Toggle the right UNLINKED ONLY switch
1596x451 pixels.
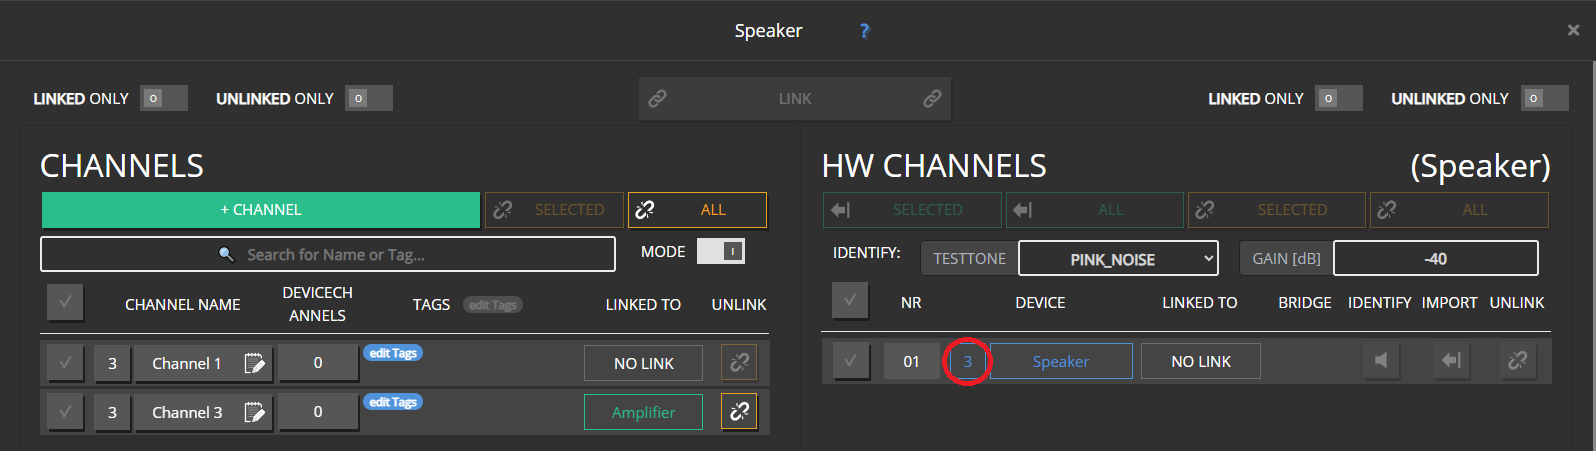[x=1544, y=98]
